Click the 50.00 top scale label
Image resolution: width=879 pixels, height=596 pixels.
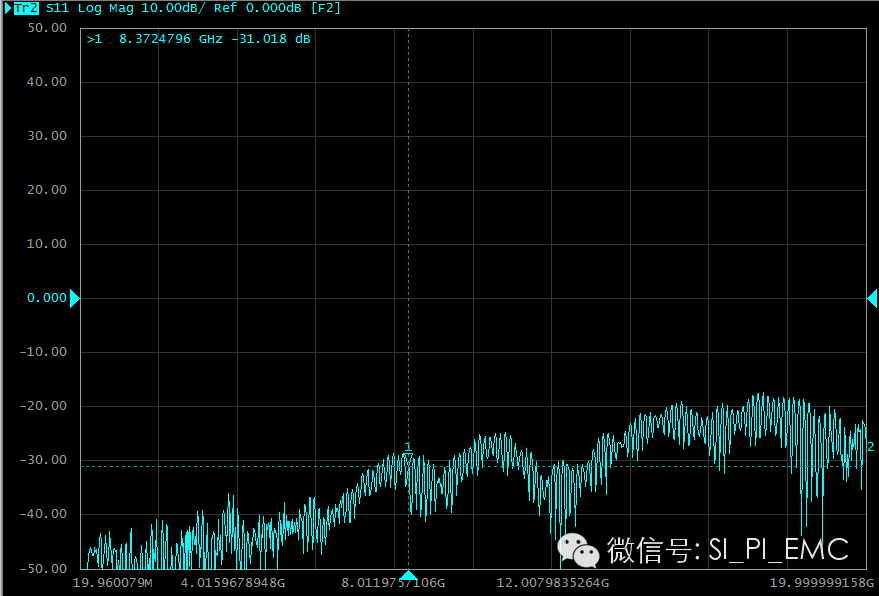point(47,28)
